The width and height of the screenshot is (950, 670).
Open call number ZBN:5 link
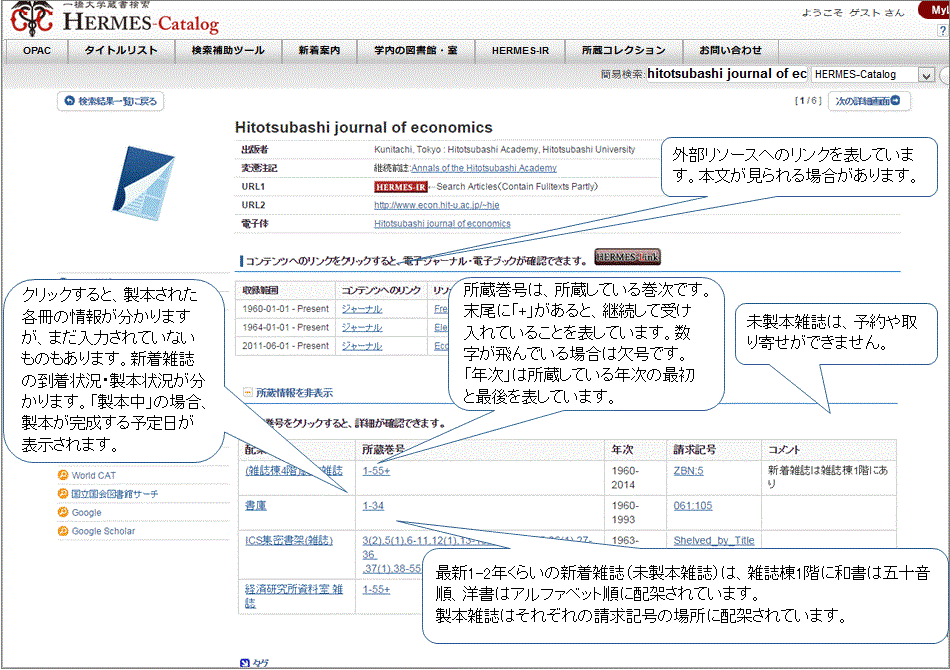[688, 471]
